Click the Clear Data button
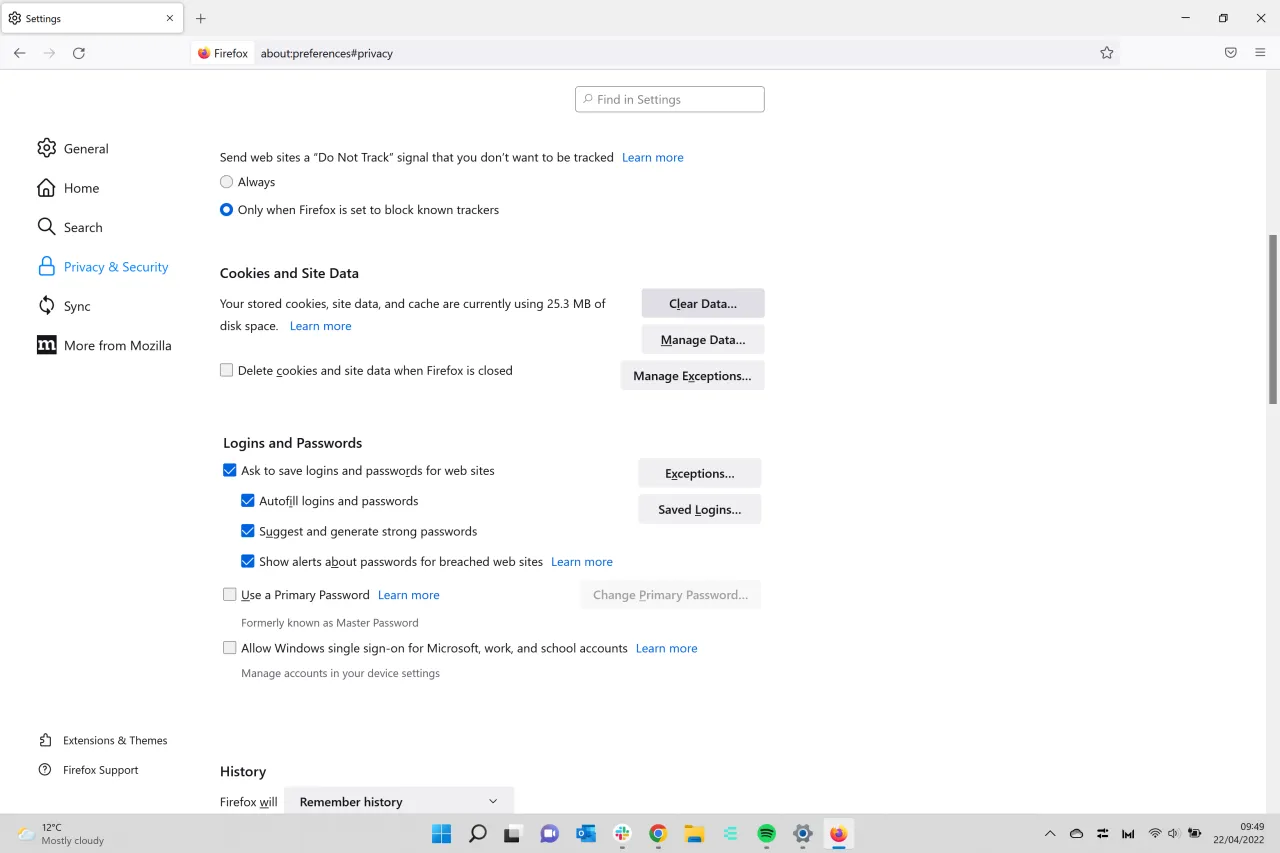The image size is (1280, 853). (703, 303)
